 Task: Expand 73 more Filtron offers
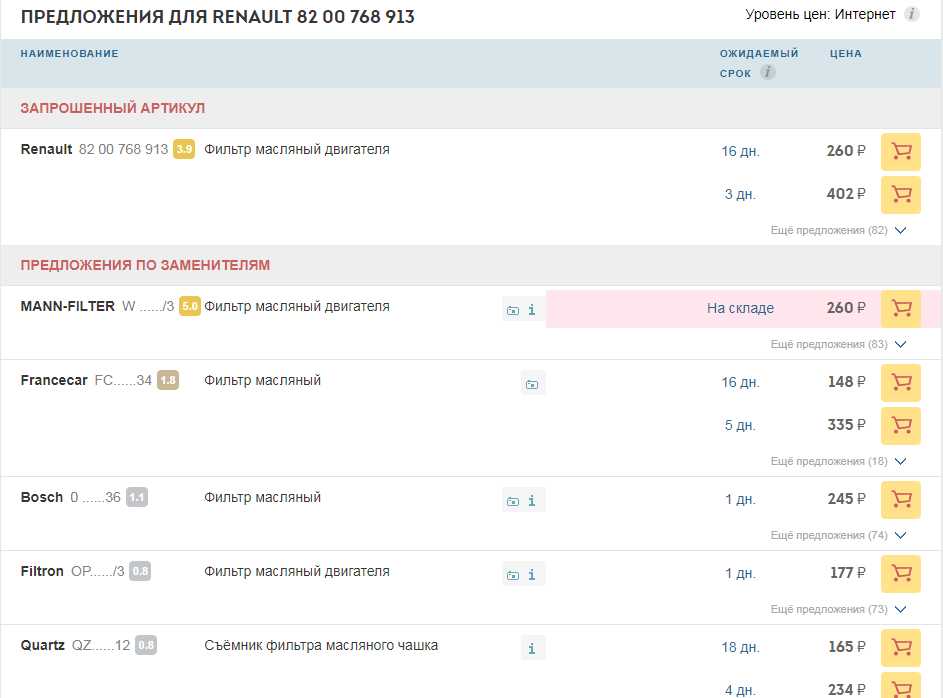tap(838, 609)
